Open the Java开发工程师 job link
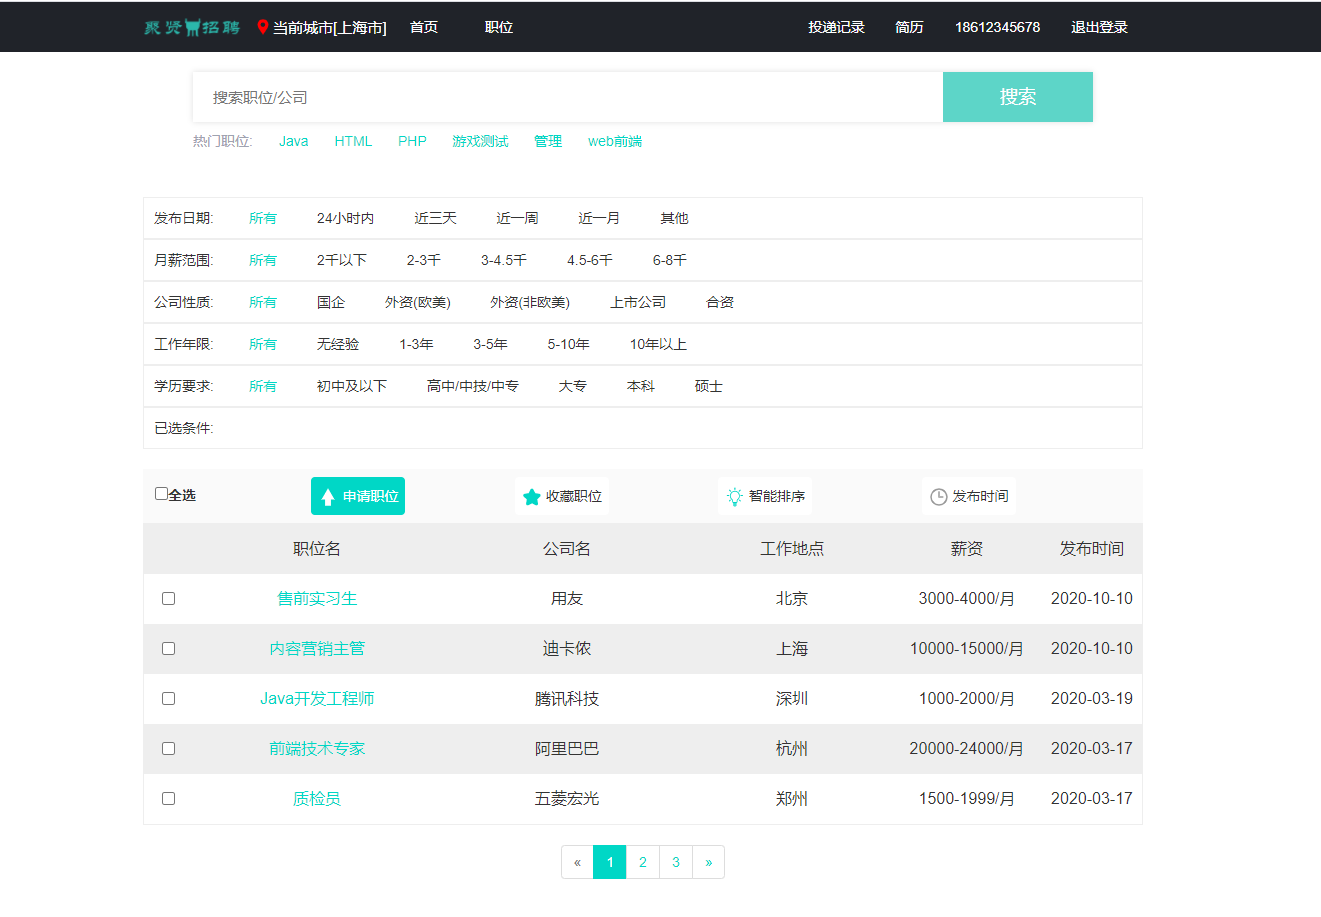This screenshot has height=917, width=1321. (317, 698)
